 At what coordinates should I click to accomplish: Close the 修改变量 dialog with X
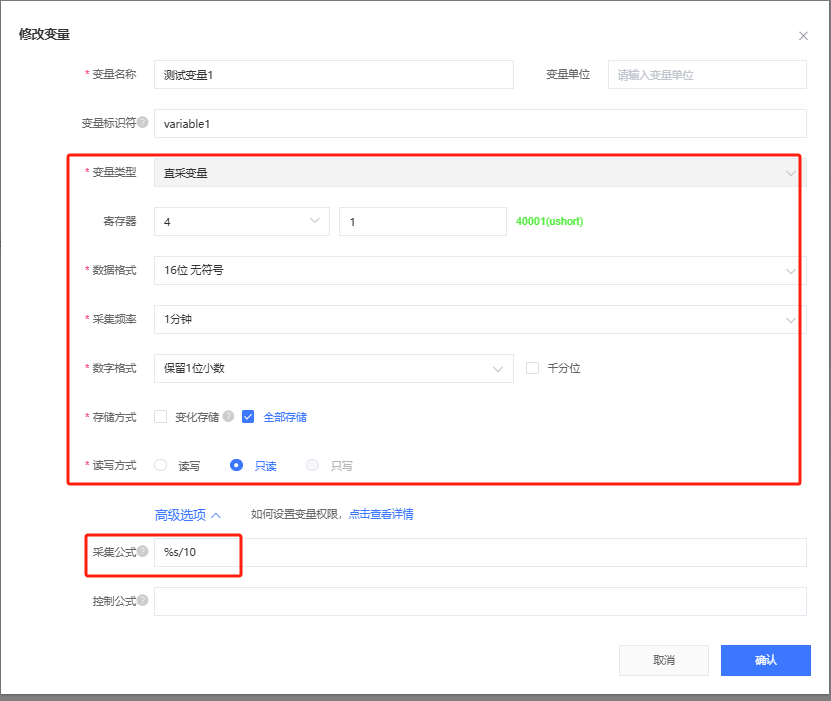[803, 36]
